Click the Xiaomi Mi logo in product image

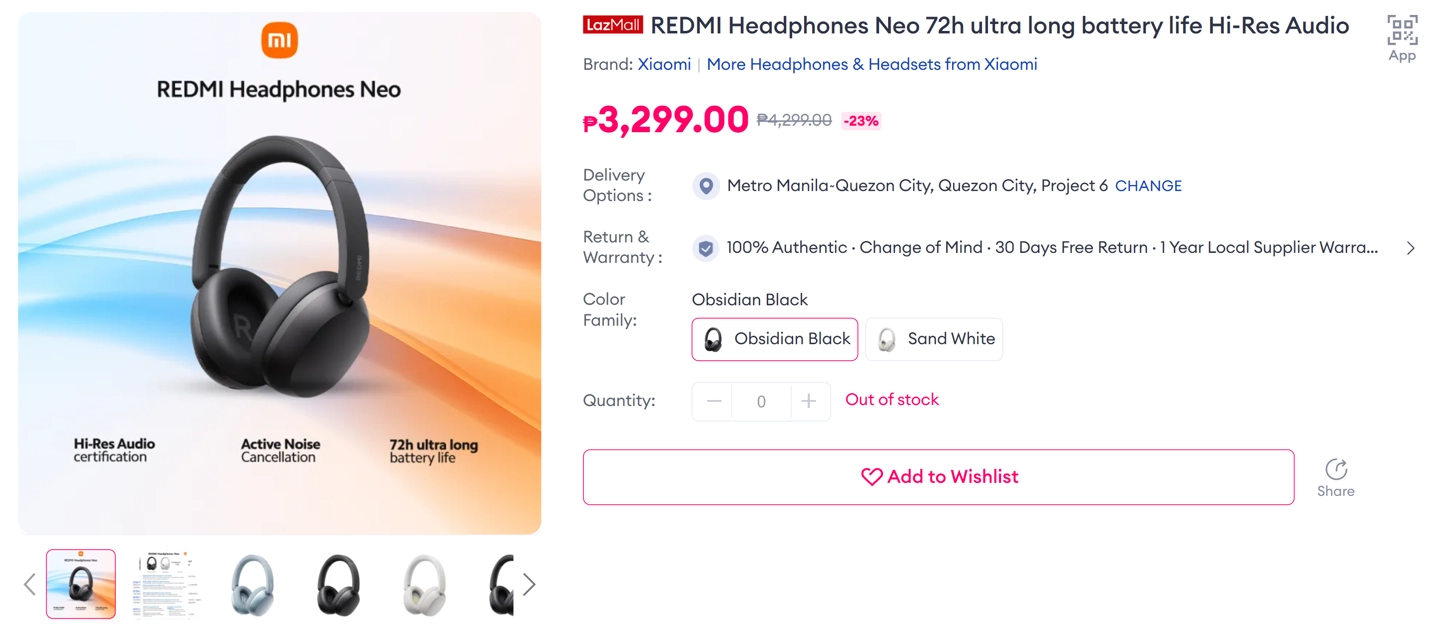pyautogui.click(x=280, y=41)
